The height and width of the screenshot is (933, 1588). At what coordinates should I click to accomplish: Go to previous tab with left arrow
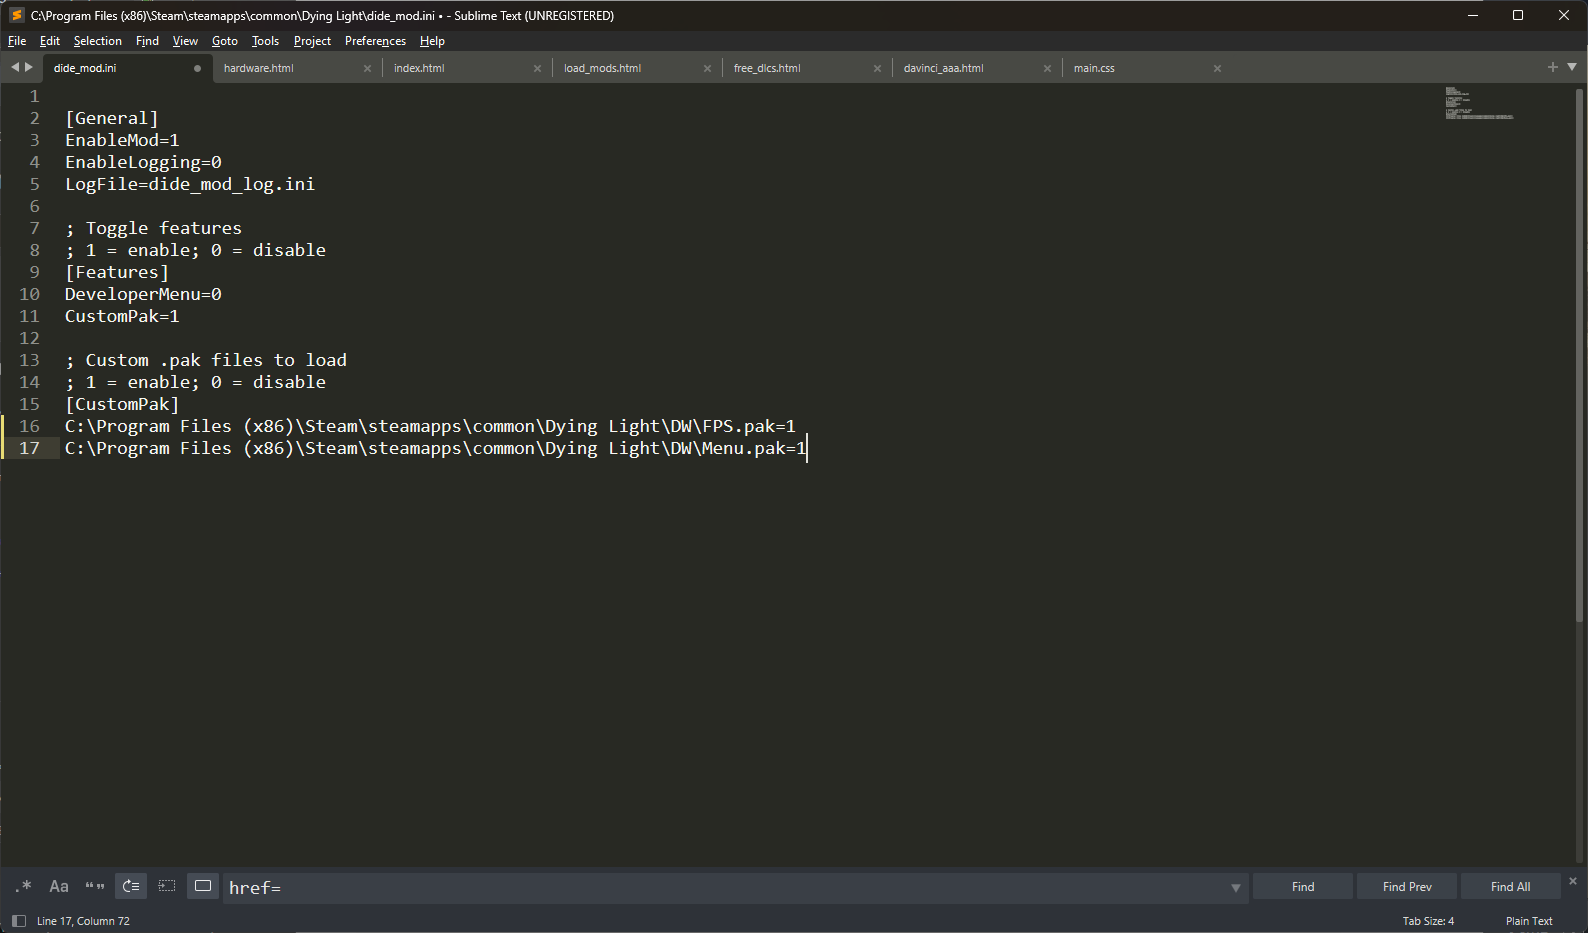point(15,67)
